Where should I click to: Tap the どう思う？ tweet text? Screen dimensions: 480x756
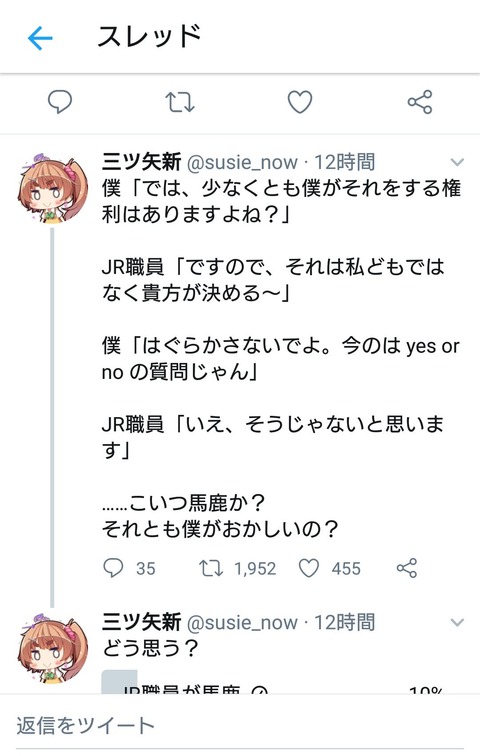(x=150, y=648)
